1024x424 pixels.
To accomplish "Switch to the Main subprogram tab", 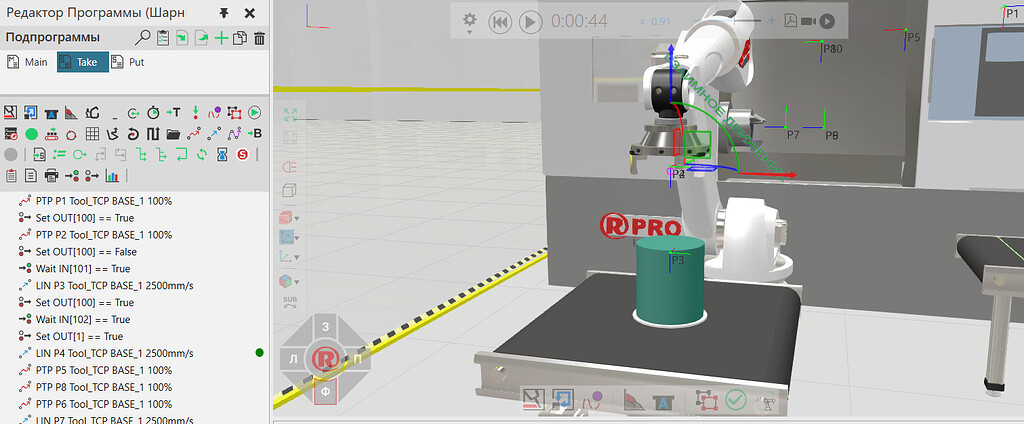I will [x=28, y=62].
